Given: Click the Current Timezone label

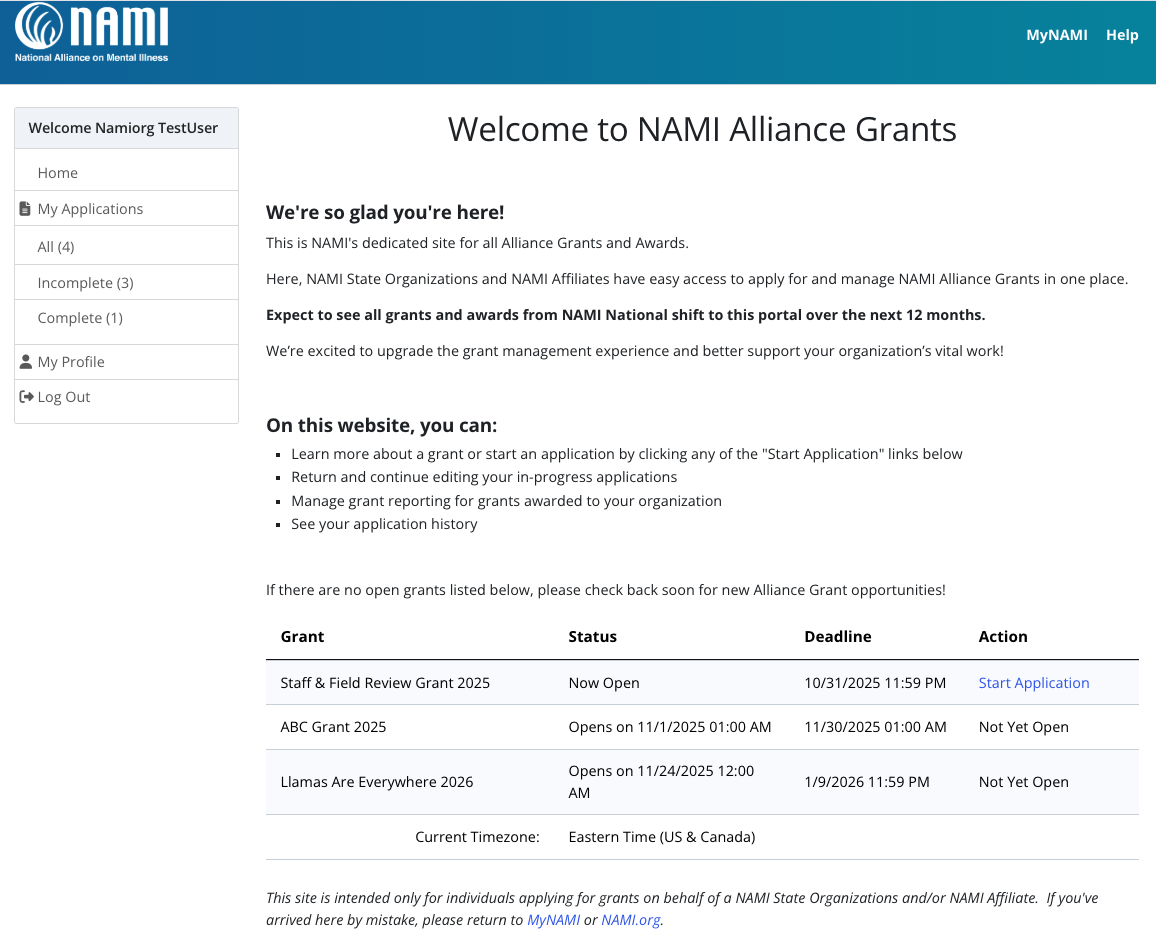Looking at the screenshot, I should point(477,837).
